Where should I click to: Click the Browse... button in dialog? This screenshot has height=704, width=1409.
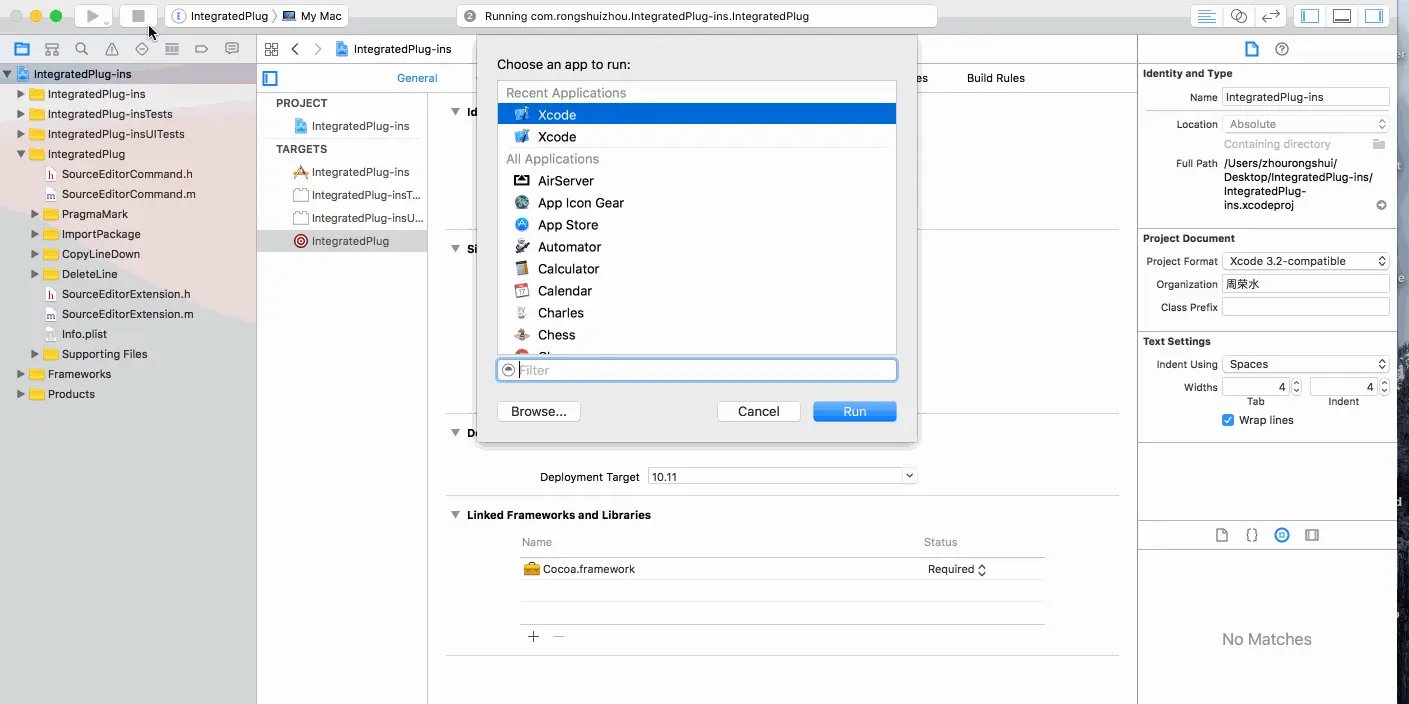(539, 411)
